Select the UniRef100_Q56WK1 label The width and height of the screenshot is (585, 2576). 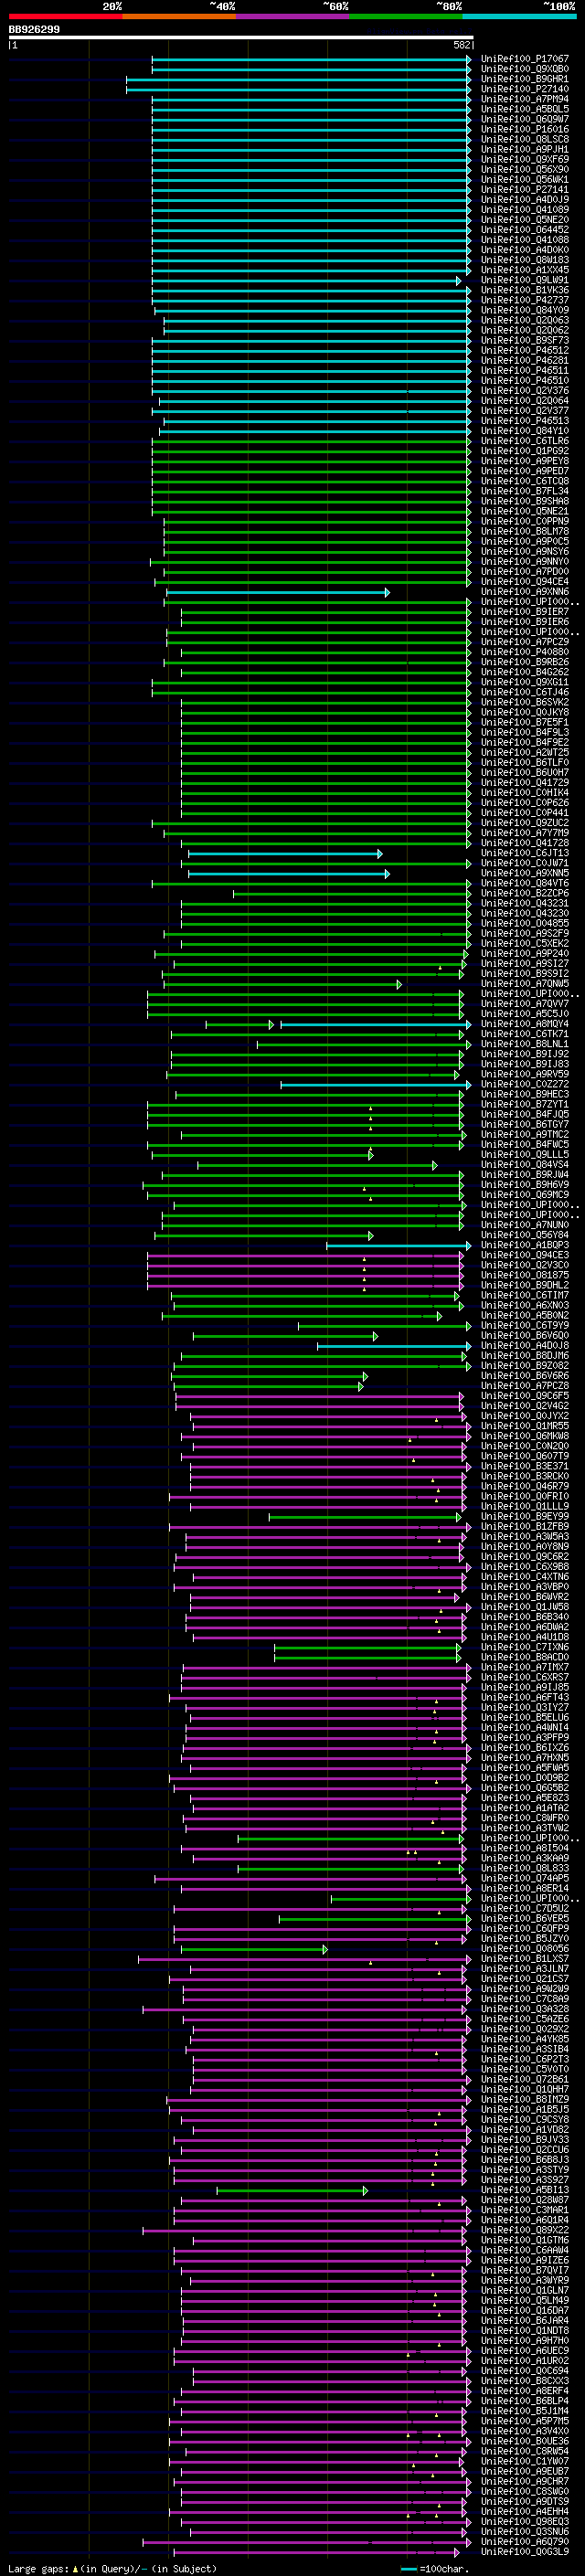525,180
